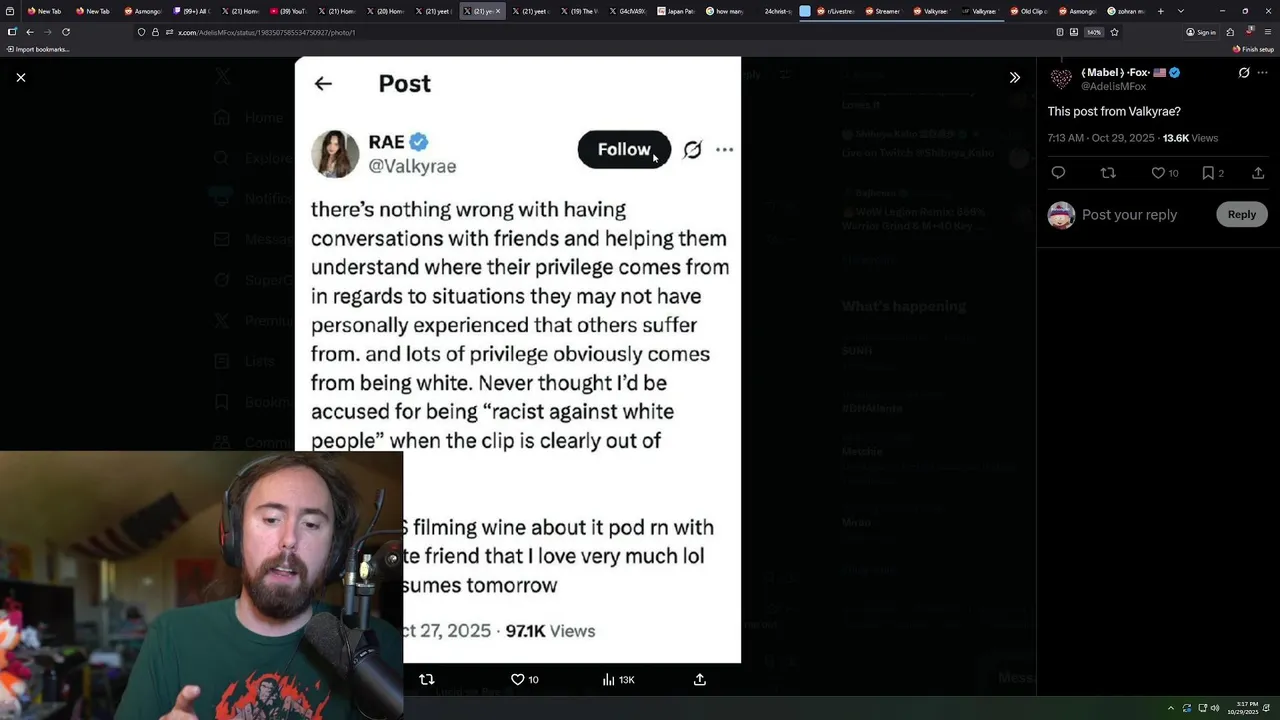Screen dimensions: 1280x720
Task: Open the three-dot more menu for Mabel's post
Action: tap(1263, 73)
